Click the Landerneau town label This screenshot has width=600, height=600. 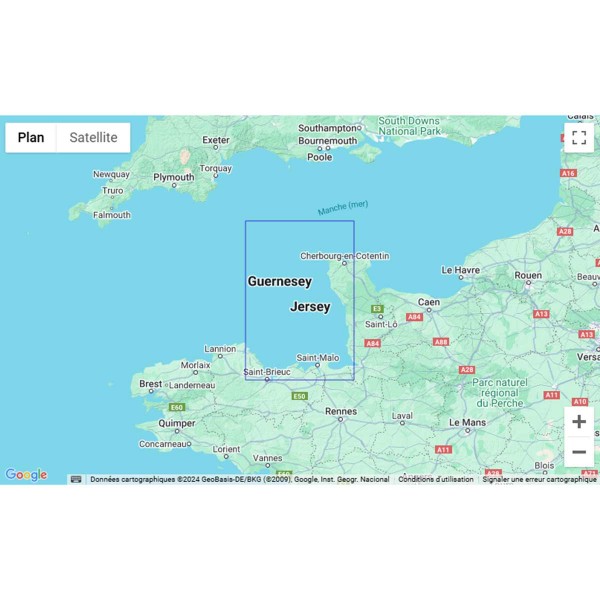tap(192, 385)
